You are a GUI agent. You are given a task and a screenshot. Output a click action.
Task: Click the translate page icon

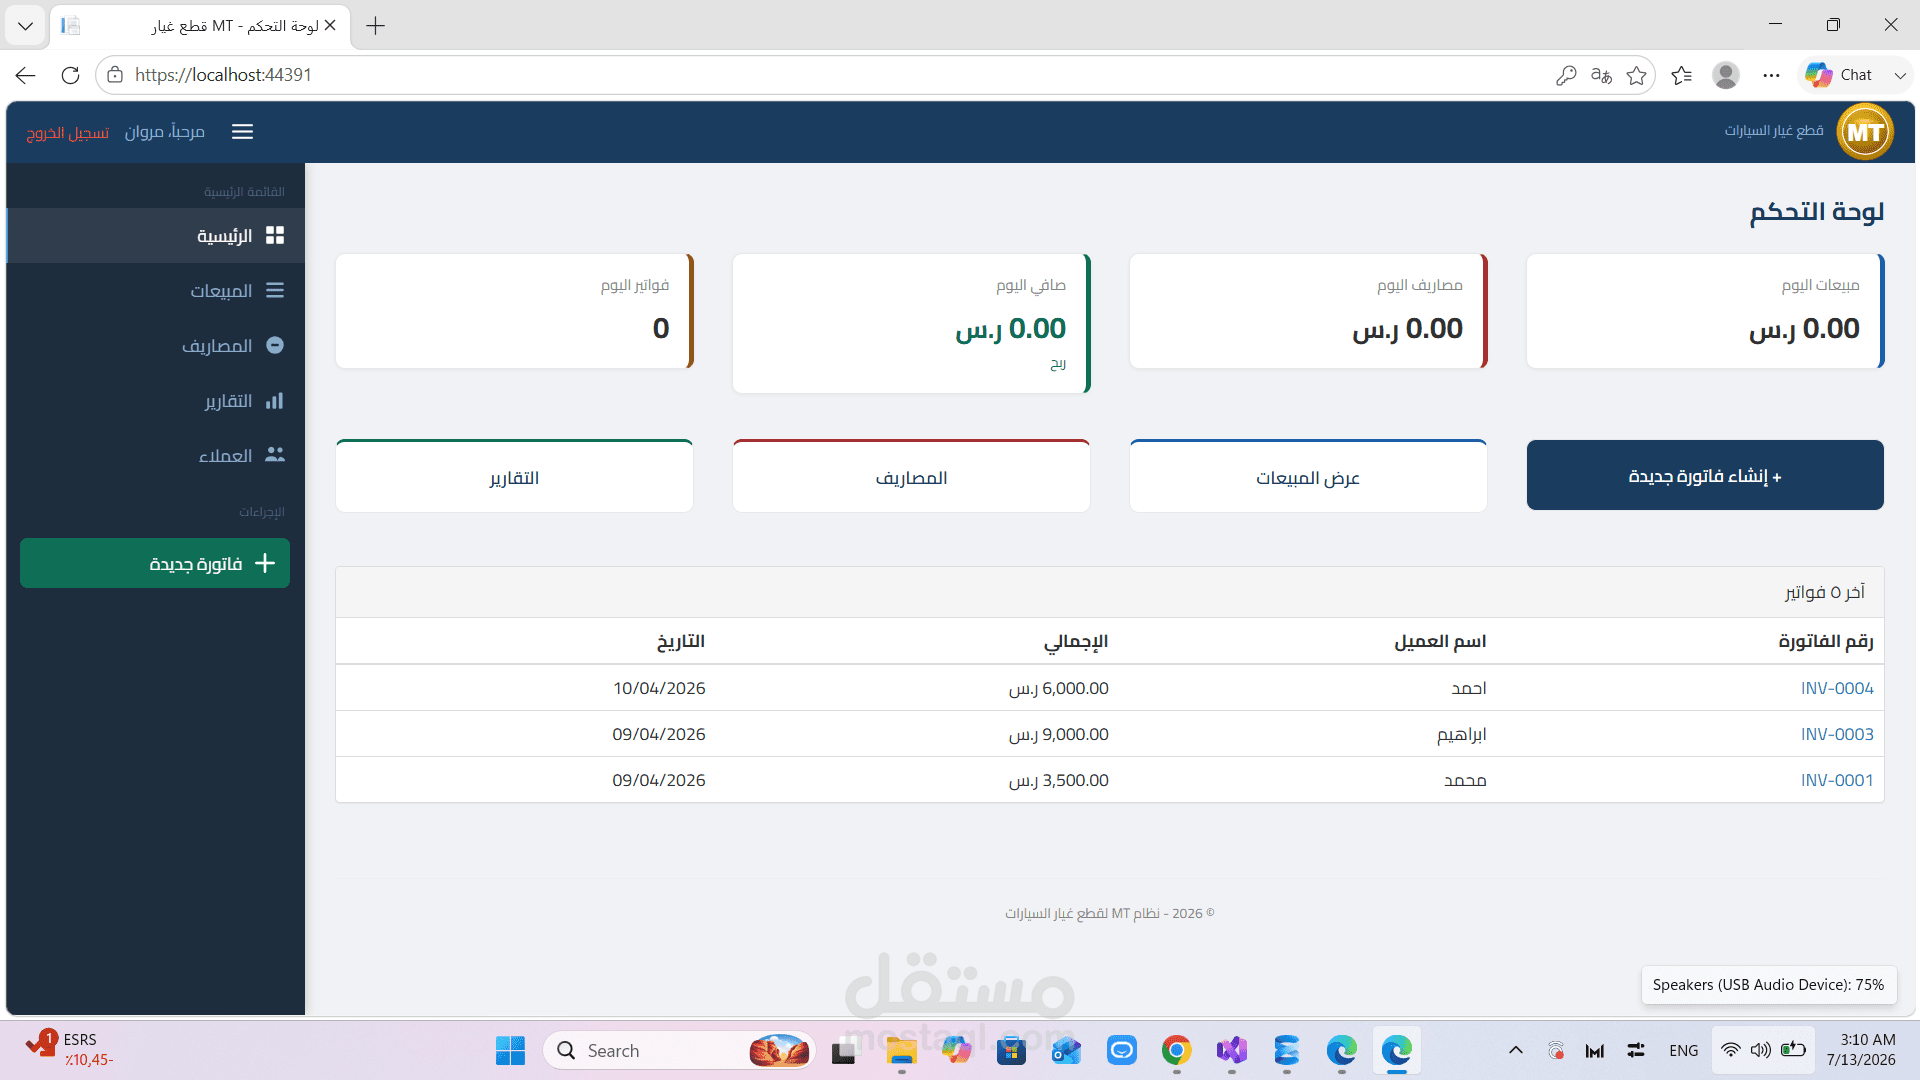1601,75
